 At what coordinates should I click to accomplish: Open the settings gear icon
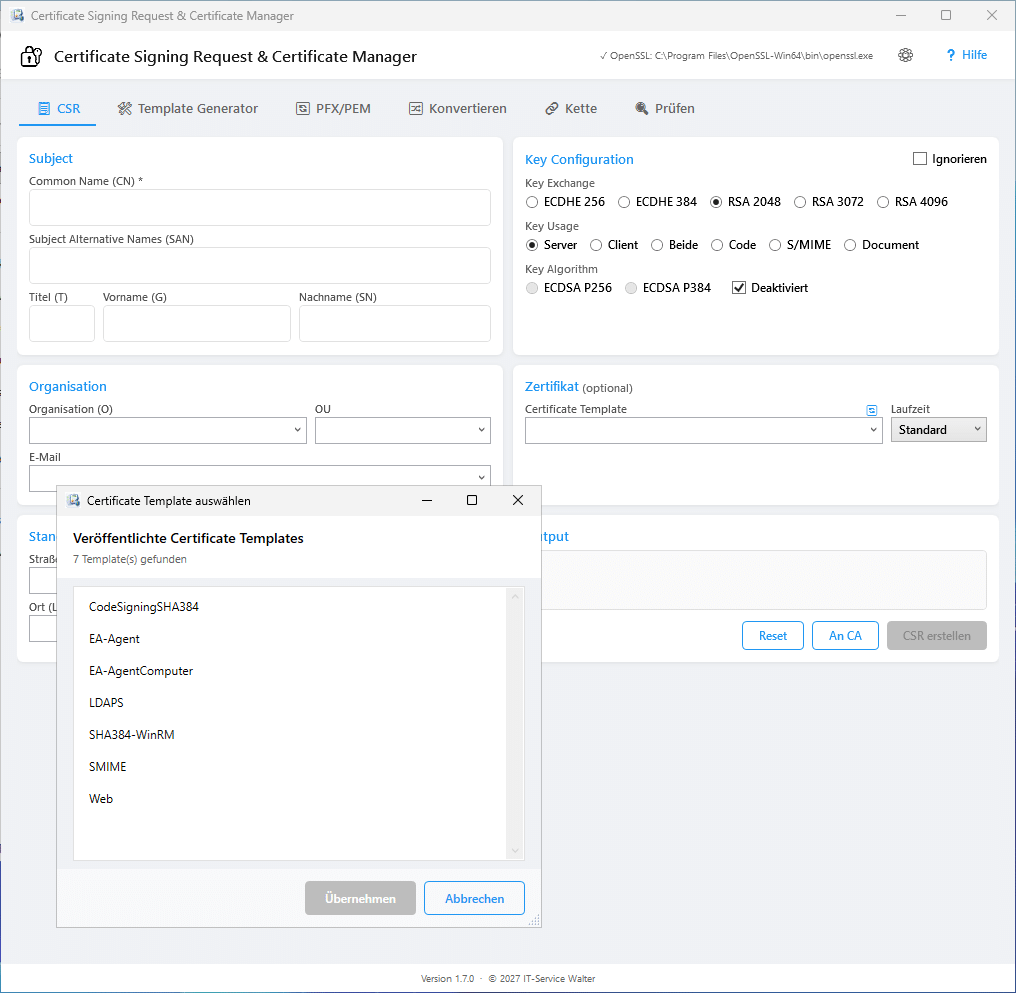905,55
